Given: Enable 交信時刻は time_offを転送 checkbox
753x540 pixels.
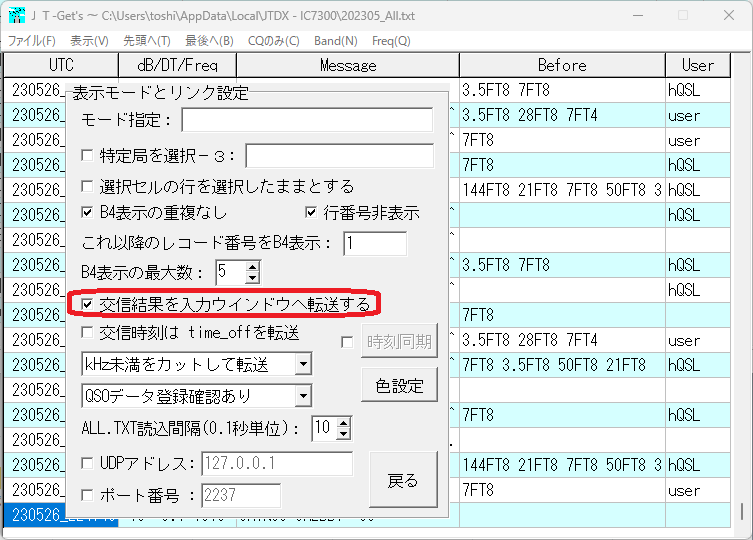Looking at the screenshot, I should [87, 332].
